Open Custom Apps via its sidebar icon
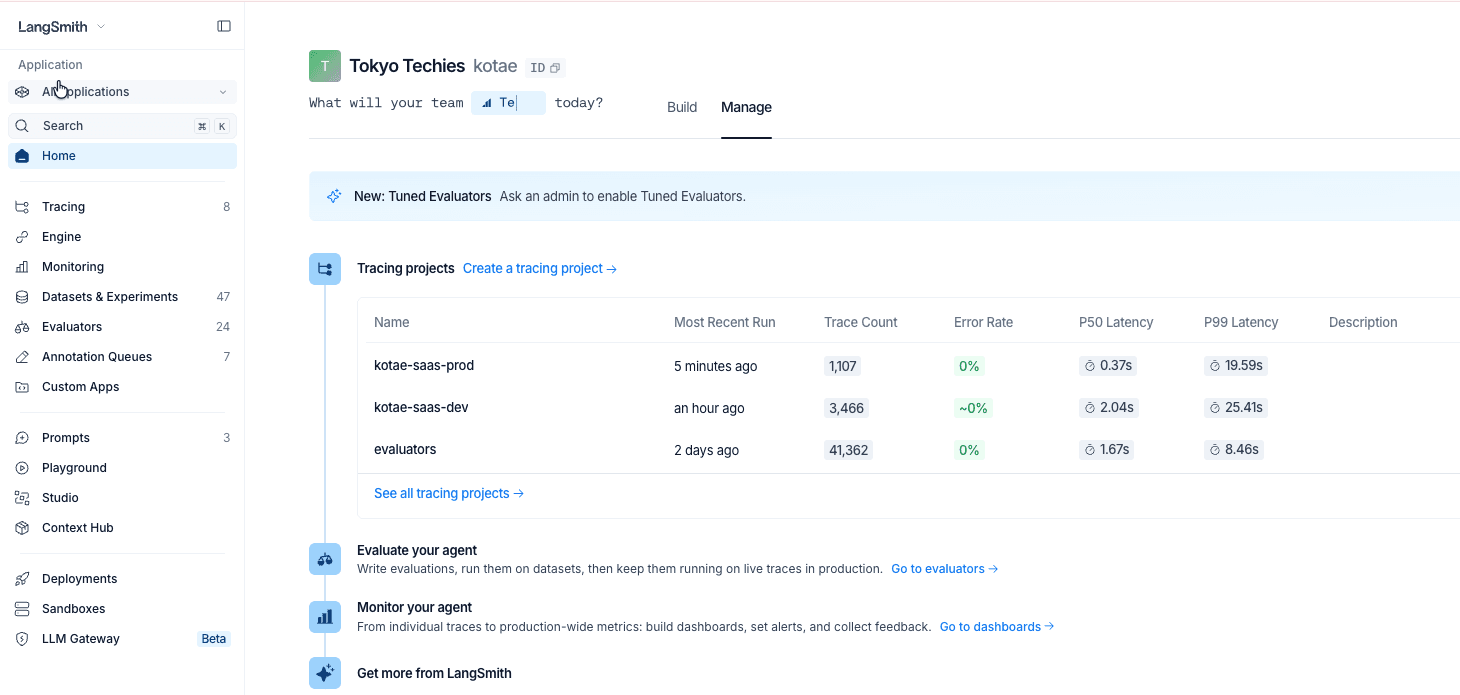The height and width of the screenshot is (695, 1460). coord(22,387)
